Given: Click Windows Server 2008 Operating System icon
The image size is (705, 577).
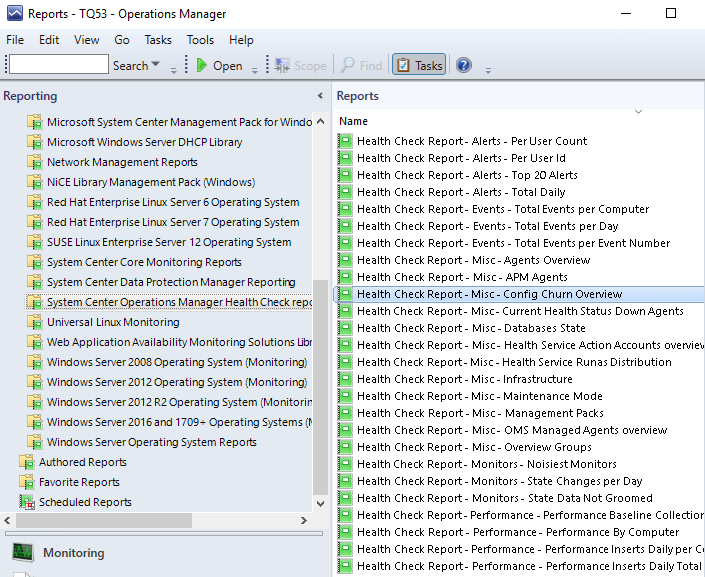Looking at the screenshot, I should click(x=35, y=362).
